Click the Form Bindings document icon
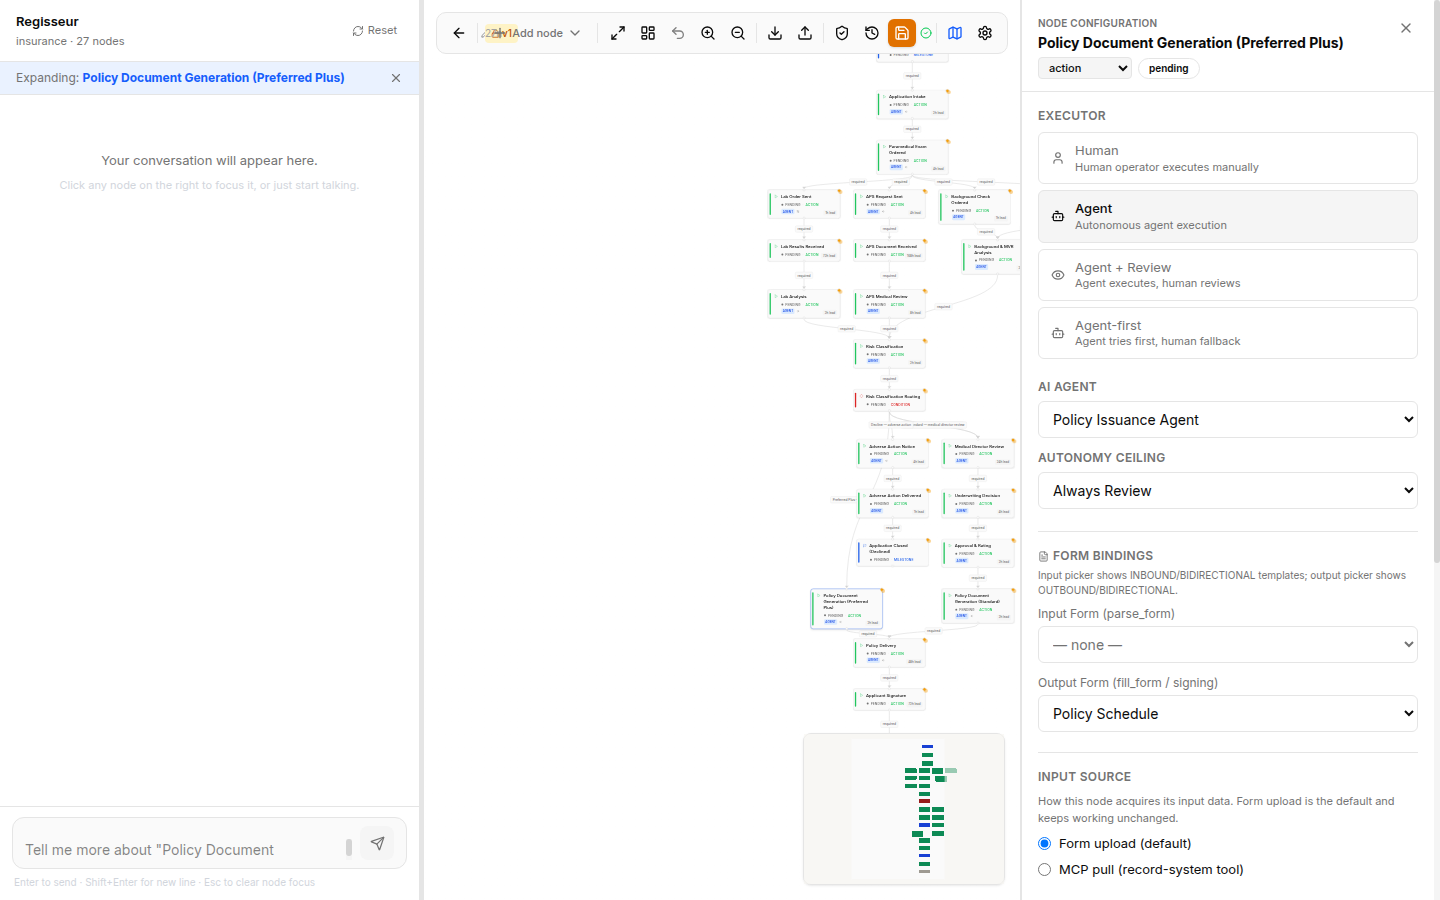 [1044, 556]
